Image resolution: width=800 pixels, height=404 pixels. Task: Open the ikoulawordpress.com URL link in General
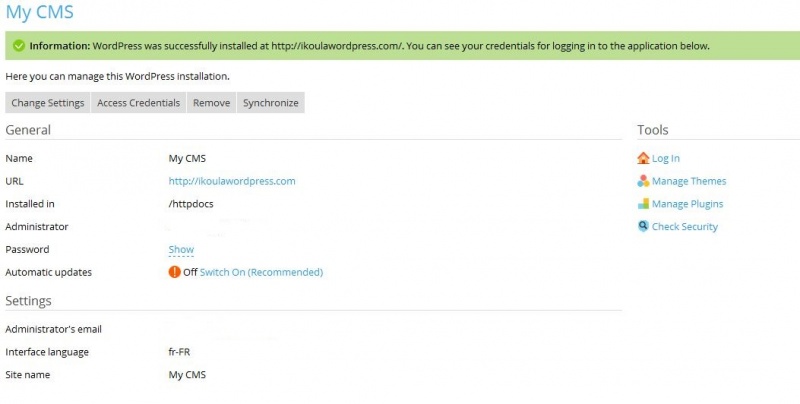[232, 181]
